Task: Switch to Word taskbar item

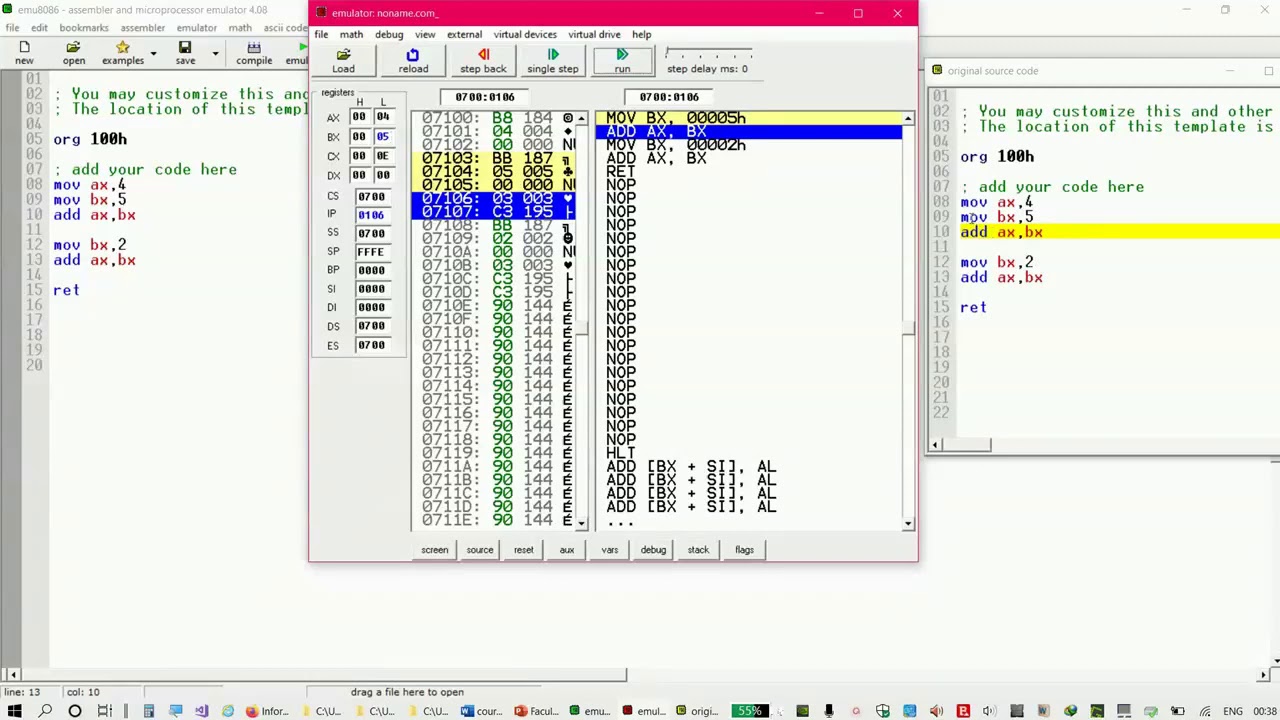Action: (483, 711)
